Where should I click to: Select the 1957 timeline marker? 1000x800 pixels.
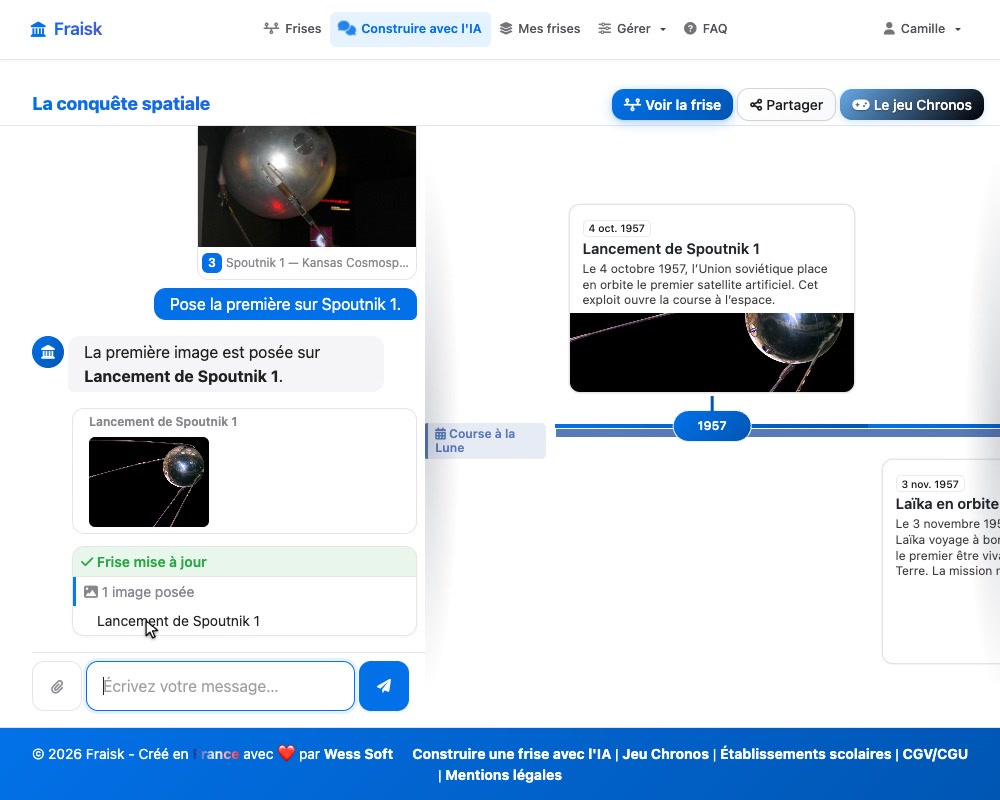pyautogui.click(x=712, y=426)
